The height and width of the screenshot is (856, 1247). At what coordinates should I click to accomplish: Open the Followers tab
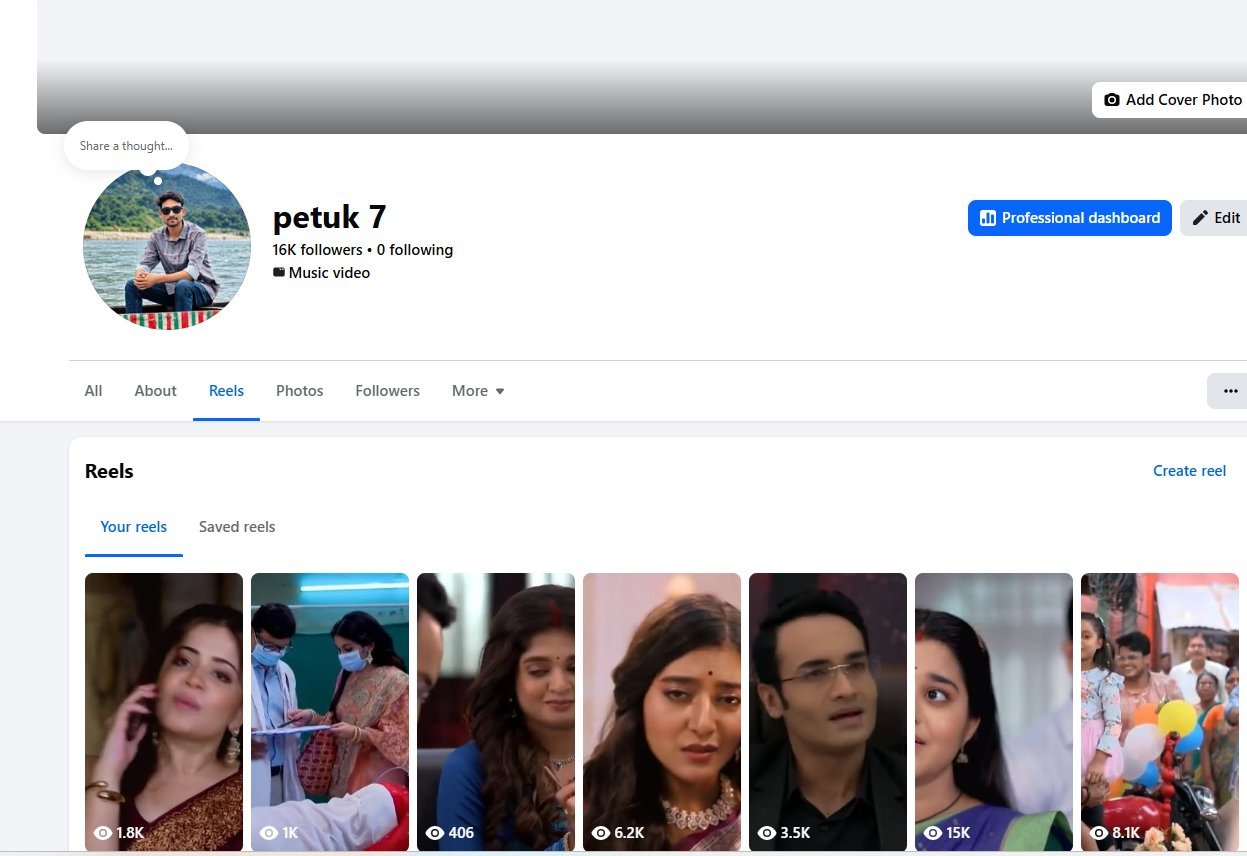[387, 391]
